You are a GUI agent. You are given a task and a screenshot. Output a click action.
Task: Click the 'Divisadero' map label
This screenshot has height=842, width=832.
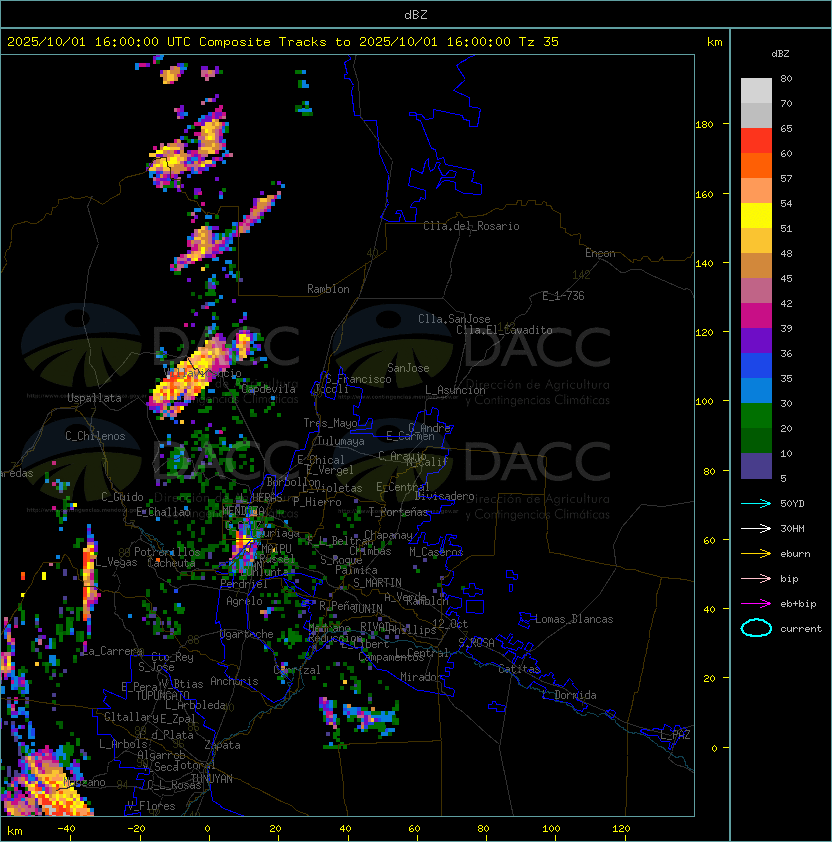[x=444, y=496]
